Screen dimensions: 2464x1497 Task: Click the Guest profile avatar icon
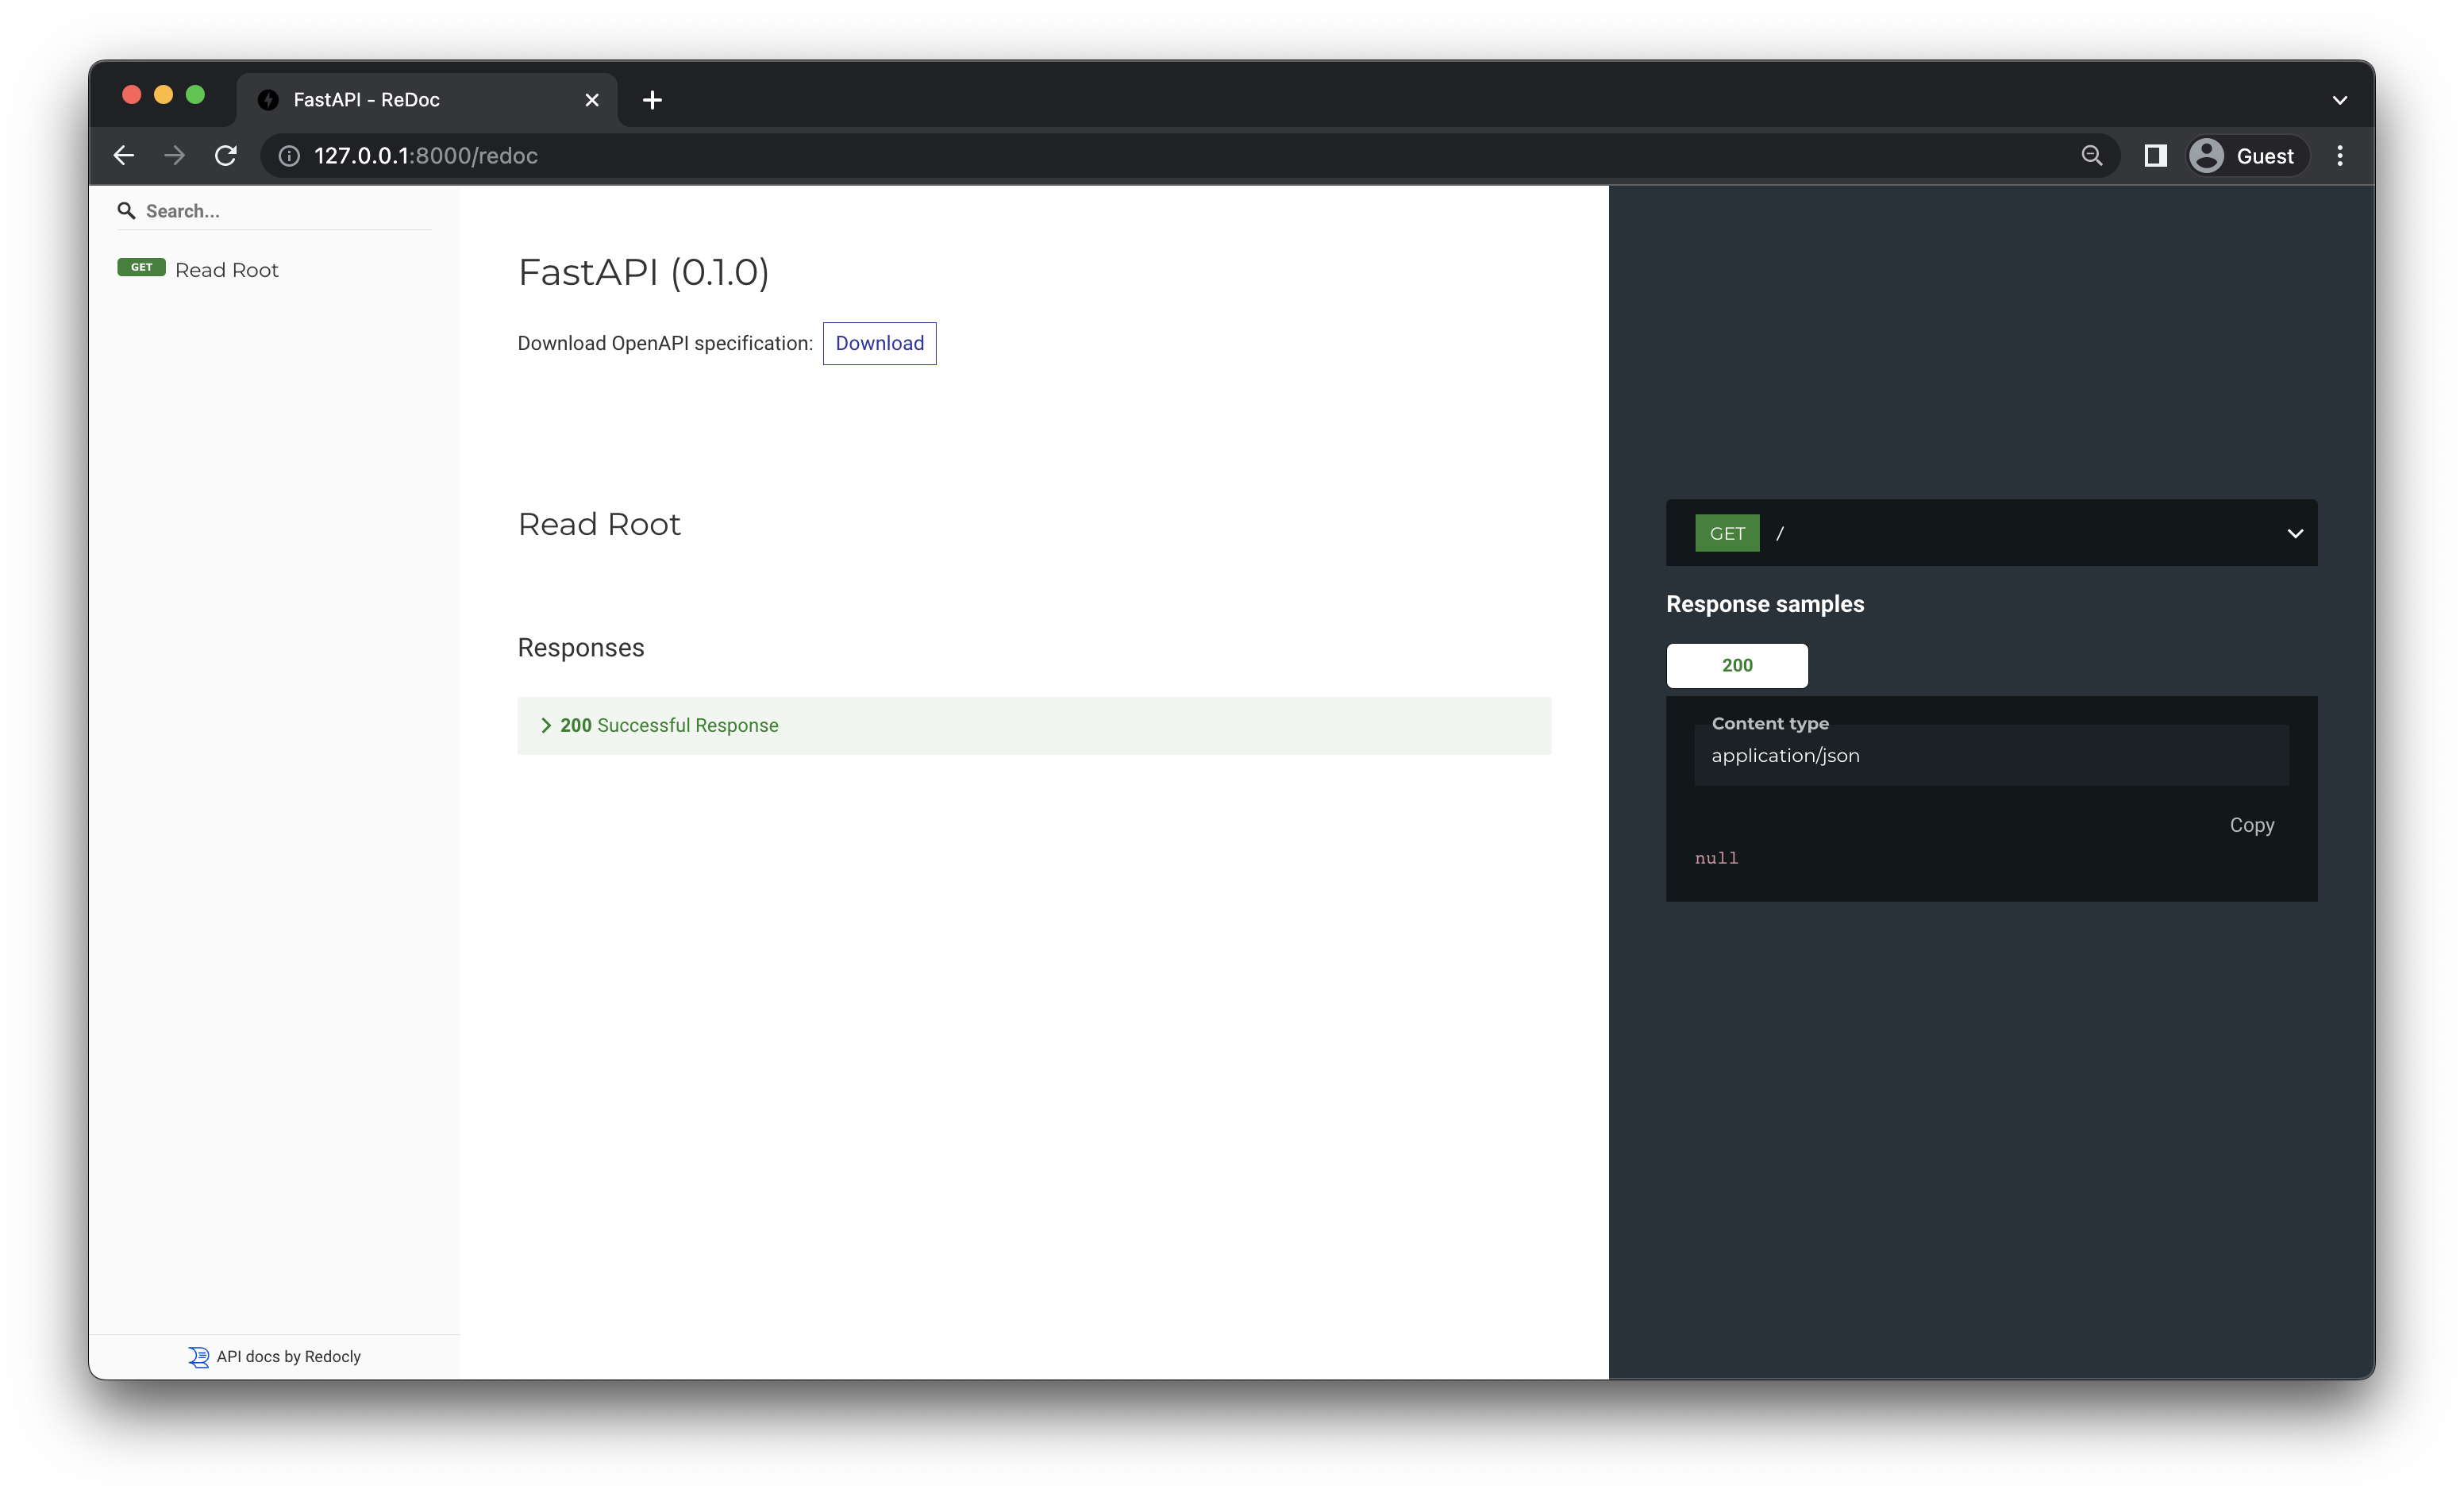click(x=2207, y=156)
